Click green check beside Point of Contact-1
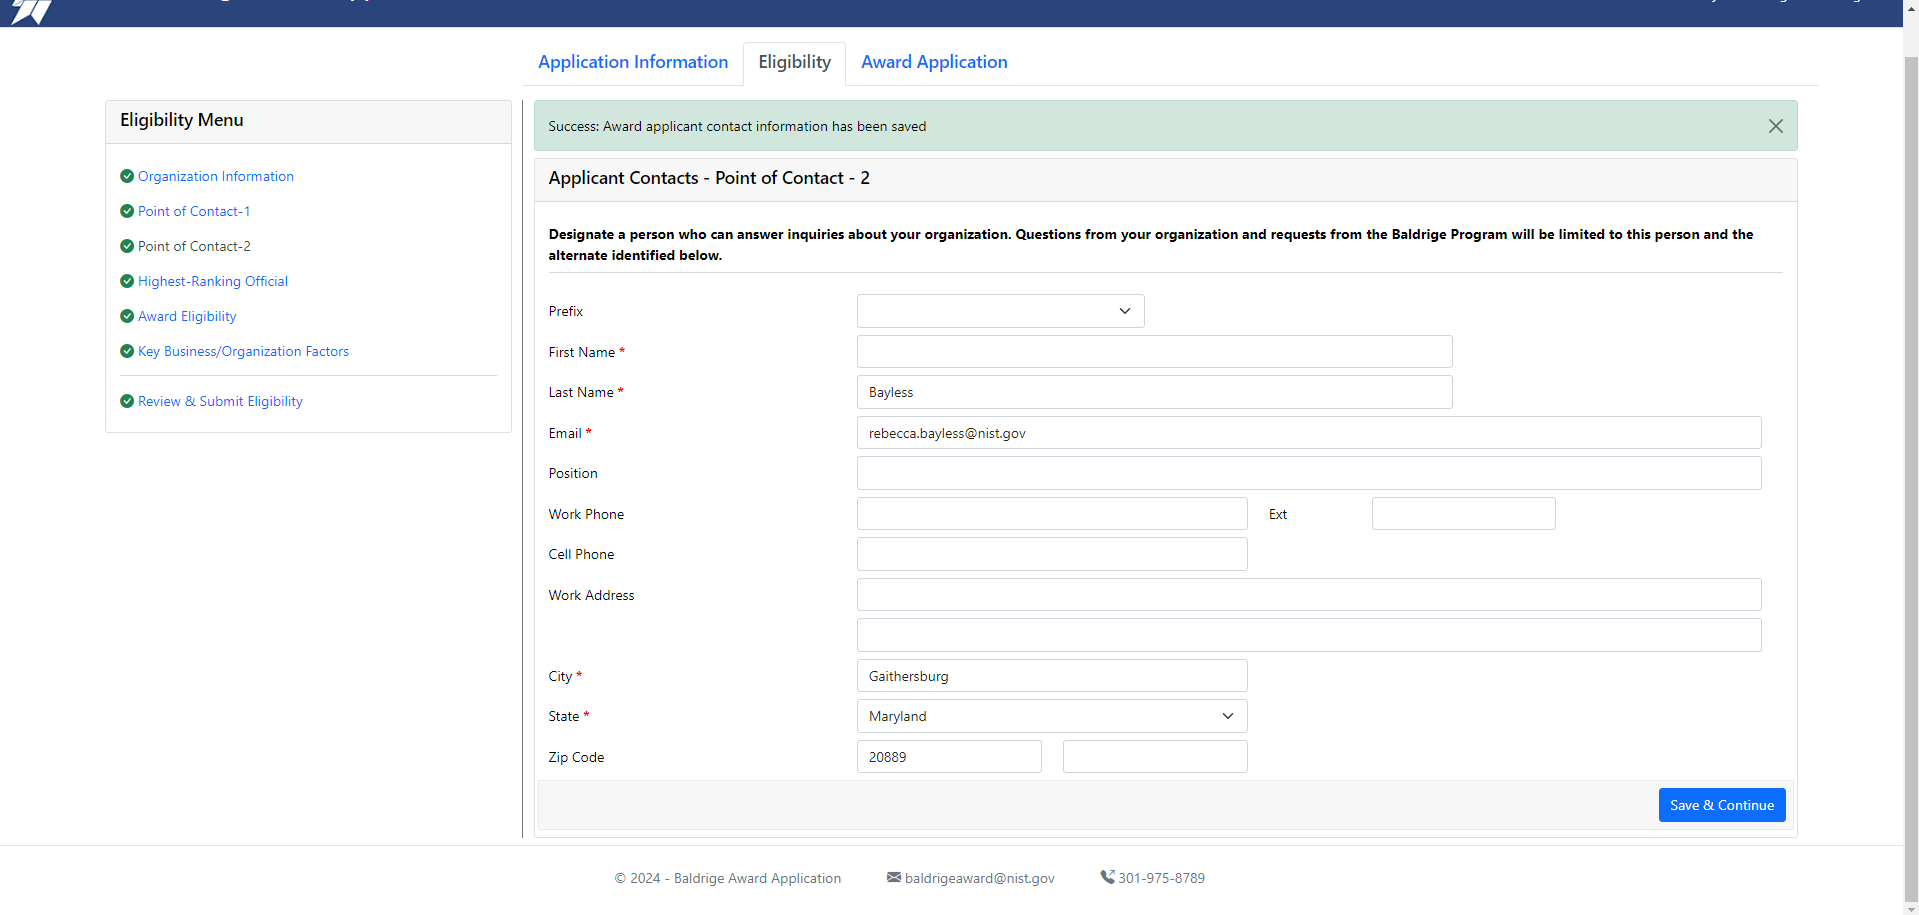Viewport: 1919px width, 915px height. click(x=127, y=211)
